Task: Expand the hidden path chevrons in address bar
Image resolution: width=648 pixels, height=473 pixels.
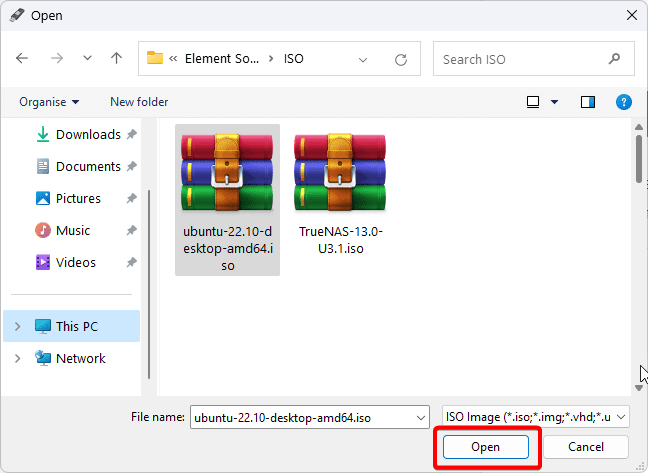Action: [x=173, y=59]
